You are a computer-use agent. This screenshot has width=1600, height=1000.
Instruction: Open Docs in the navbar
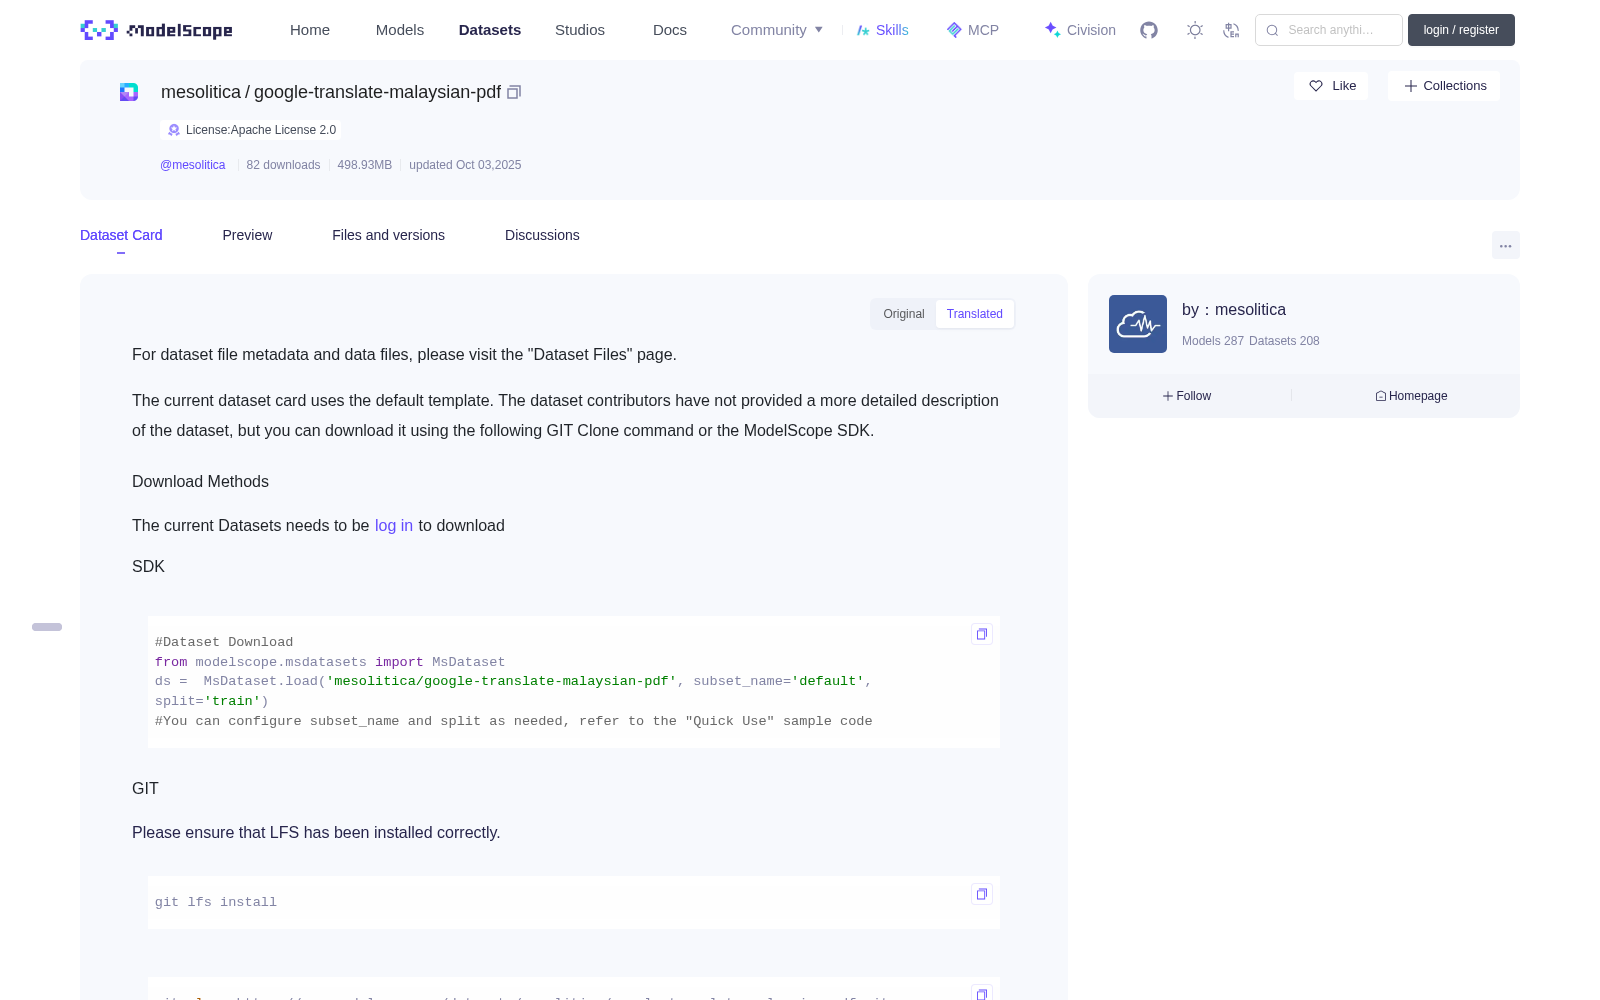tap(670, 30)
